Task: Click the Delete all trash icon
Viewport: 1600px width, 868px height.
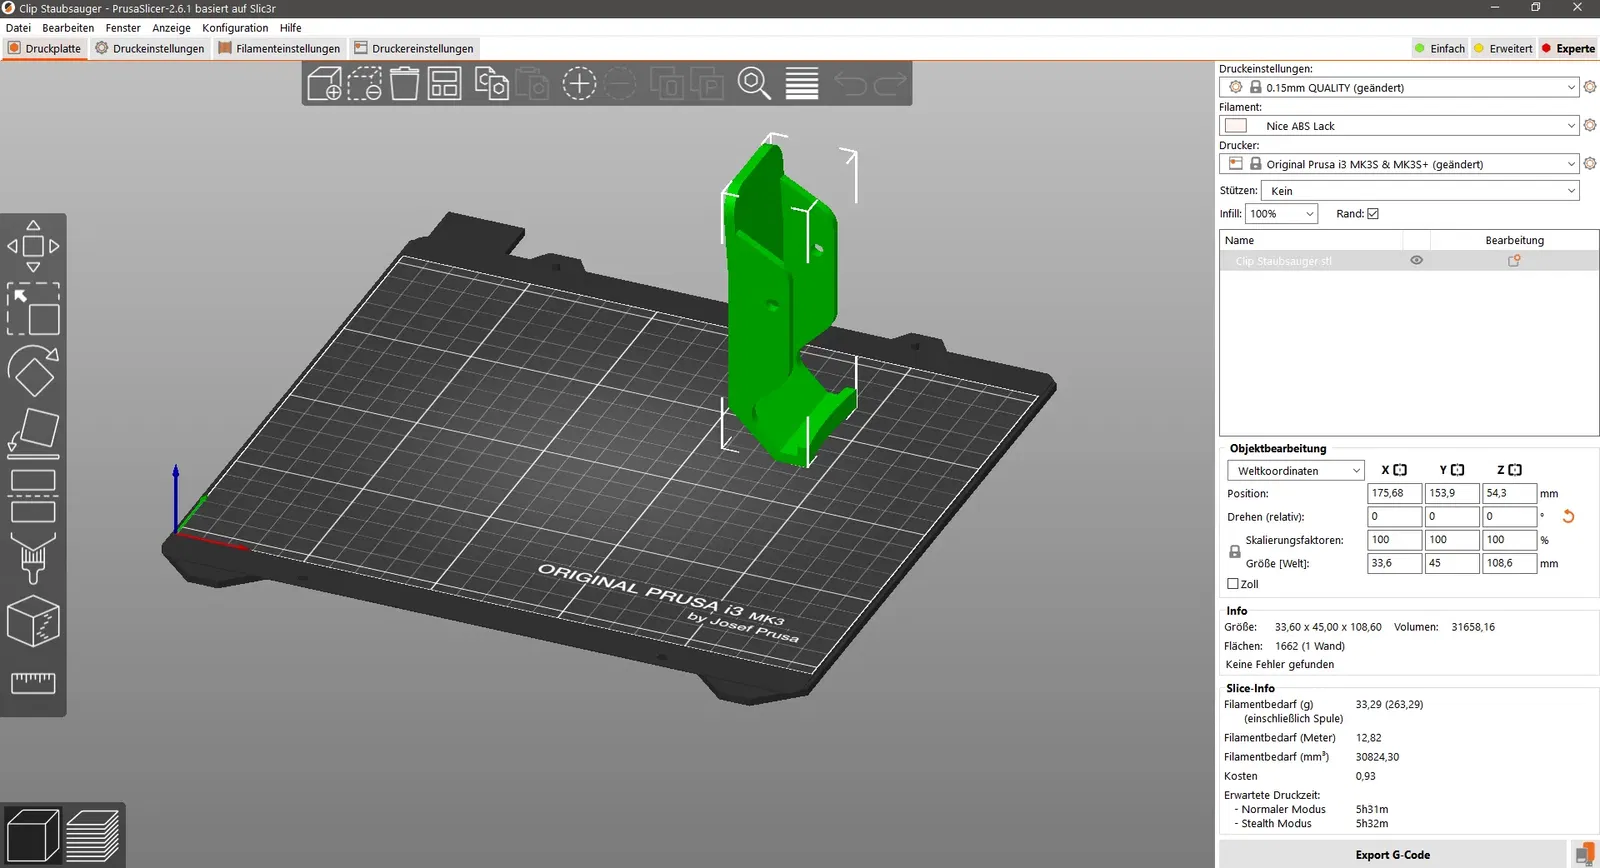Action: (404, 83)
